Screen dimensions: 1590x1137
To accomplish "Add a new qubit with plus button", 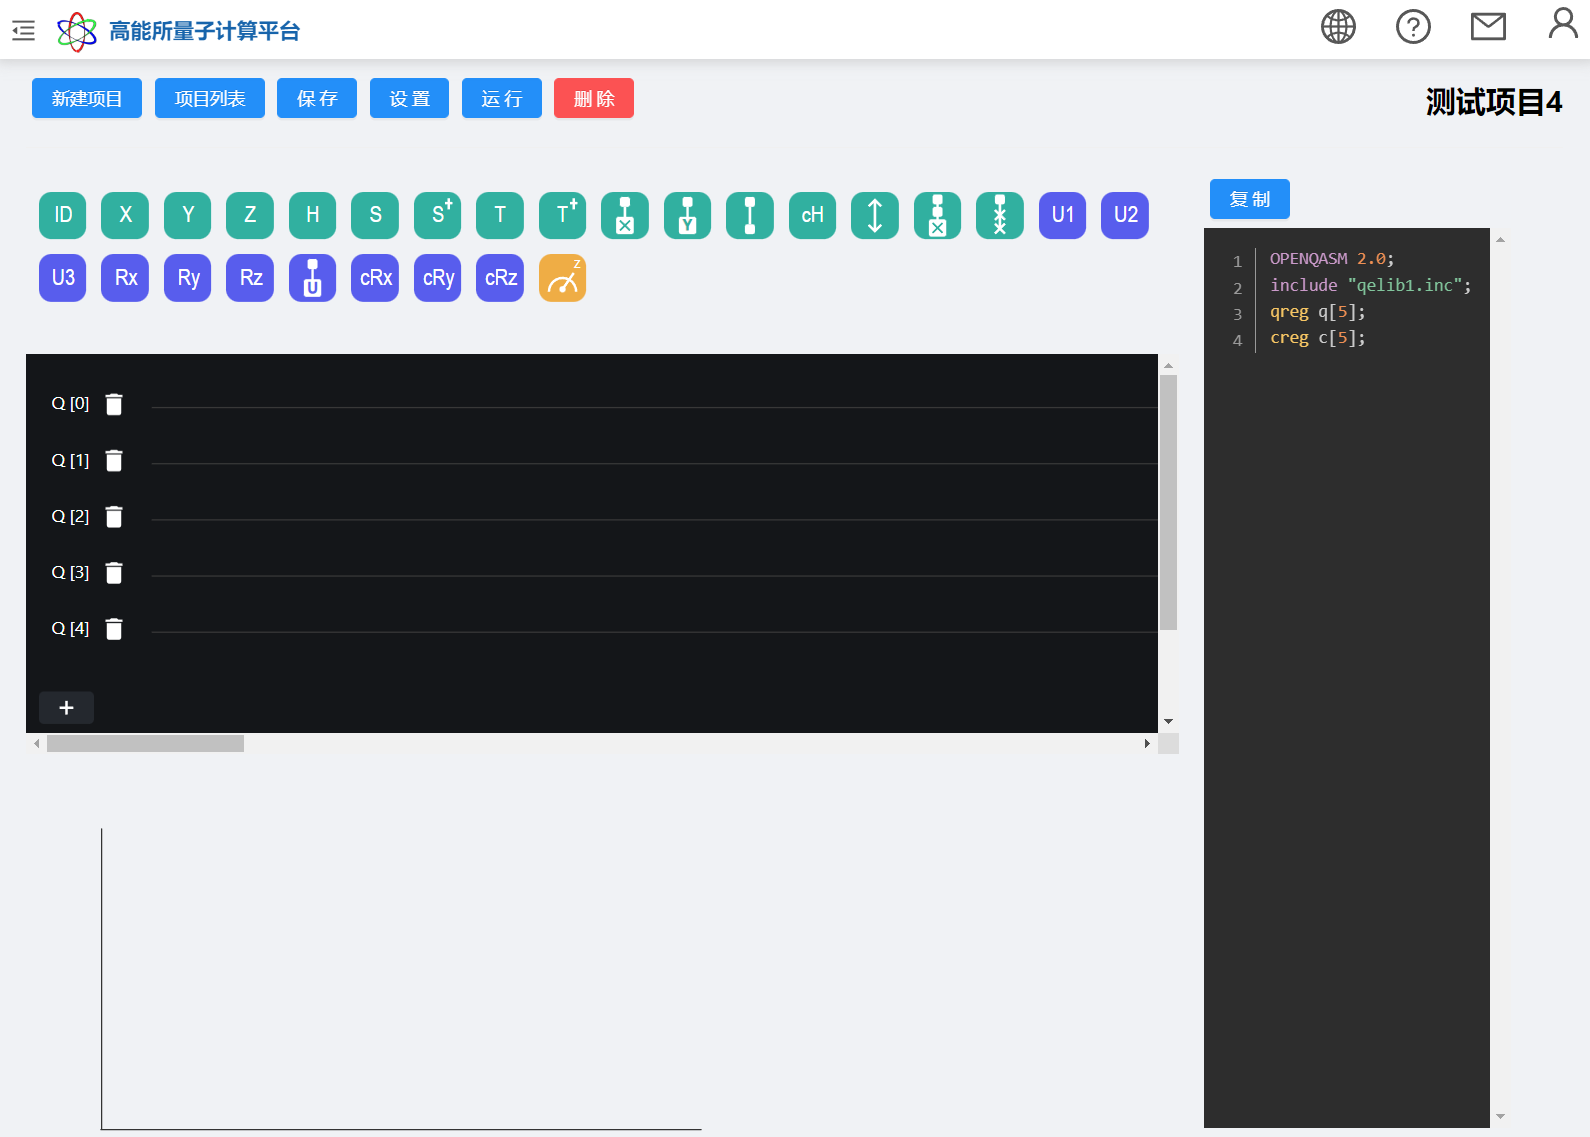I will pos(66,708).
